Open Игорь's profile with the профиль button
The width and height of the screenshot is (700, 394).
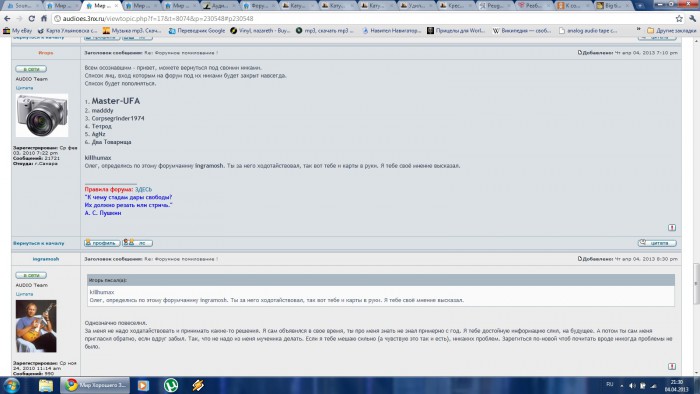pyautogui.click(x=102, y=243)
